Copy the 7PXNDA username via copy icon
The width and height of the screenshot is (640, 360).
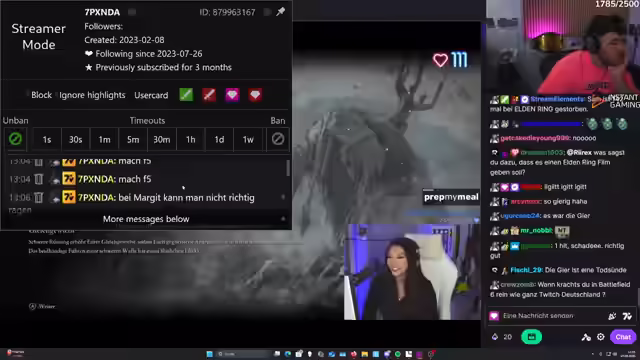[x=132, y=12]
